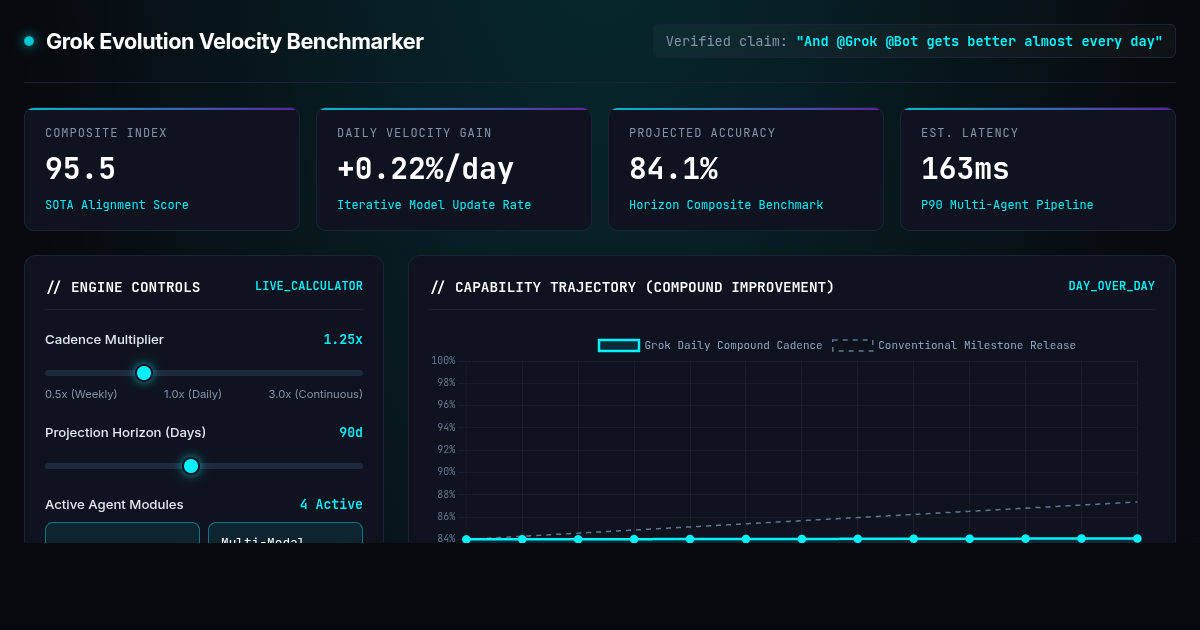Click the Active Agent Modules label

[x=114, y=504]
